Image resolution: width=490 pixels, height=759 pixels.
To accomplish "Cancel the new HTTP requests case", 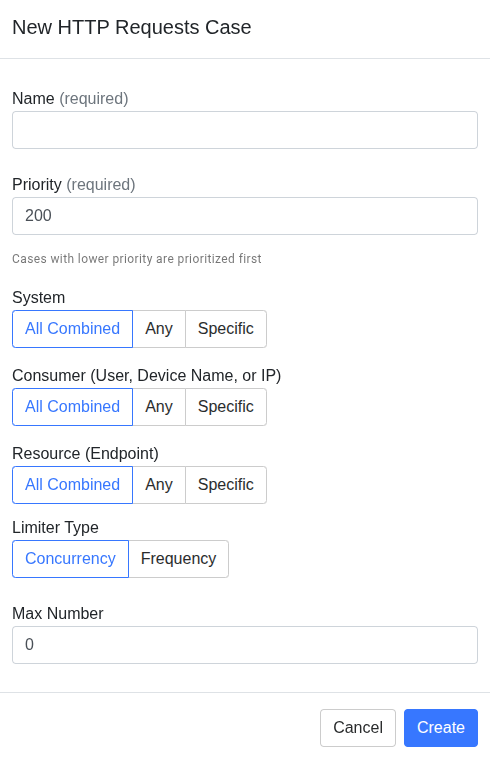I will click(358, 728).
